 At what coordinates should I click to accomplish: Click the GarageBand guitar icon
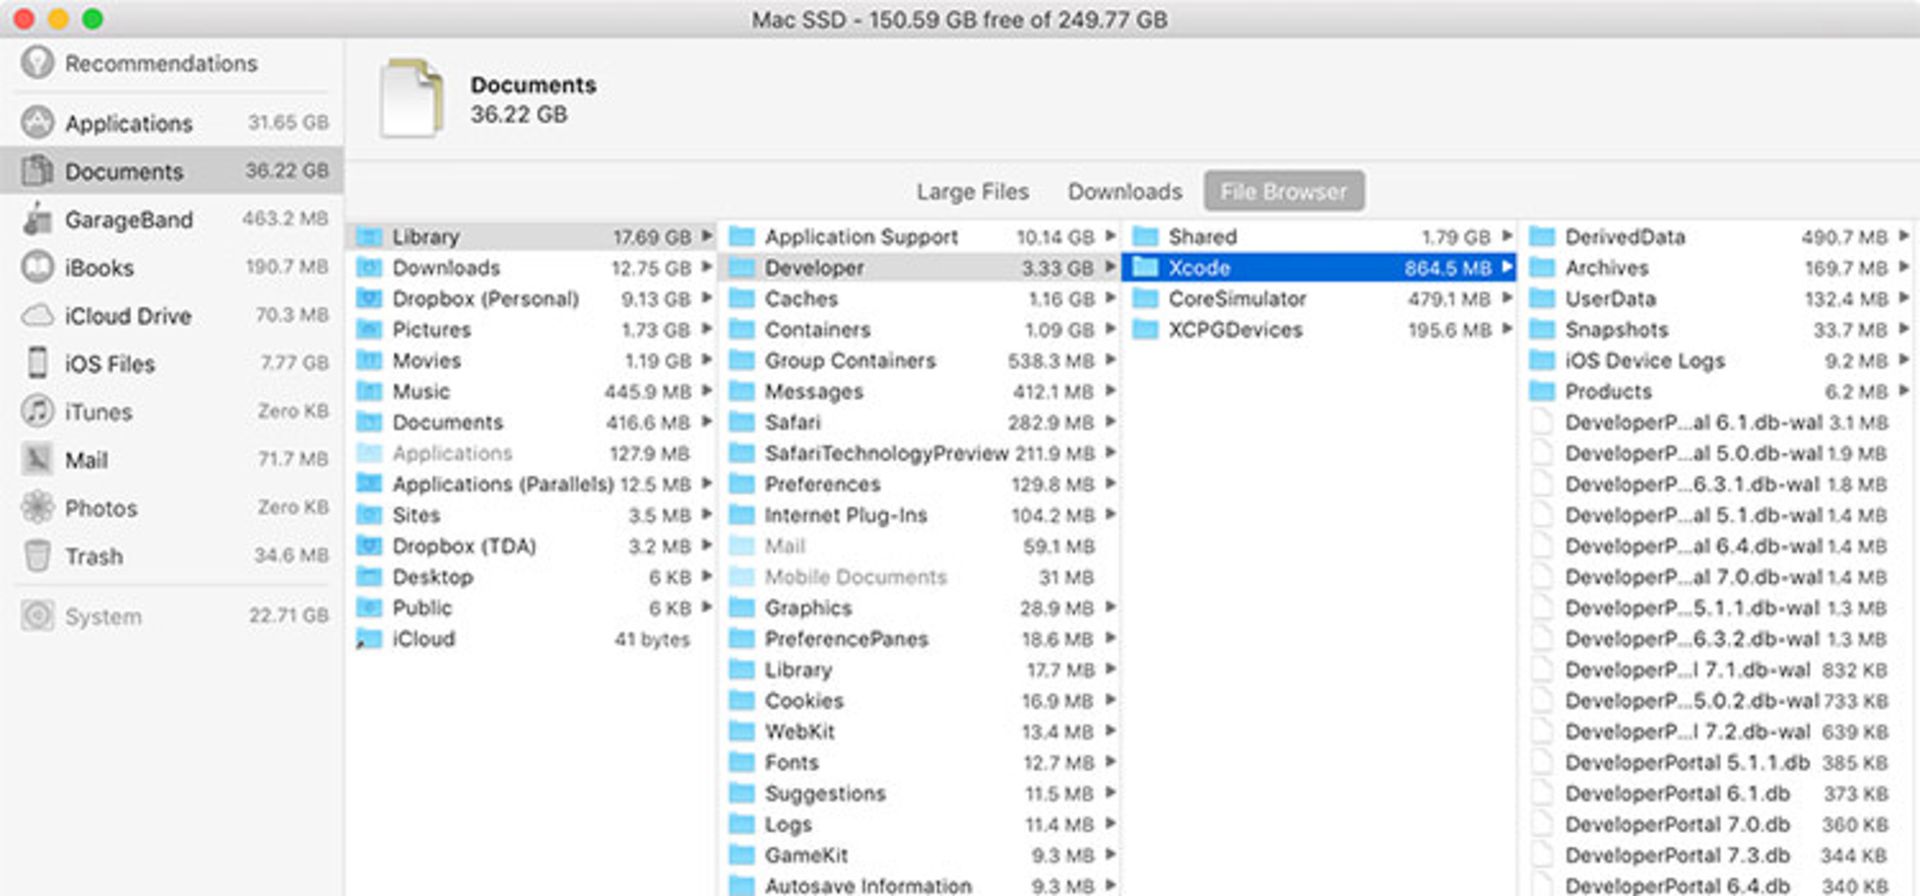pos(37,218)
